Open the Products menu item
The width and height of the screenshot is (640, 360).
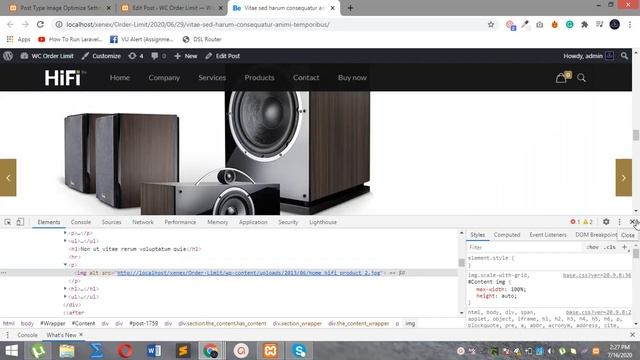pyautogui.click(x=260, y=78)
